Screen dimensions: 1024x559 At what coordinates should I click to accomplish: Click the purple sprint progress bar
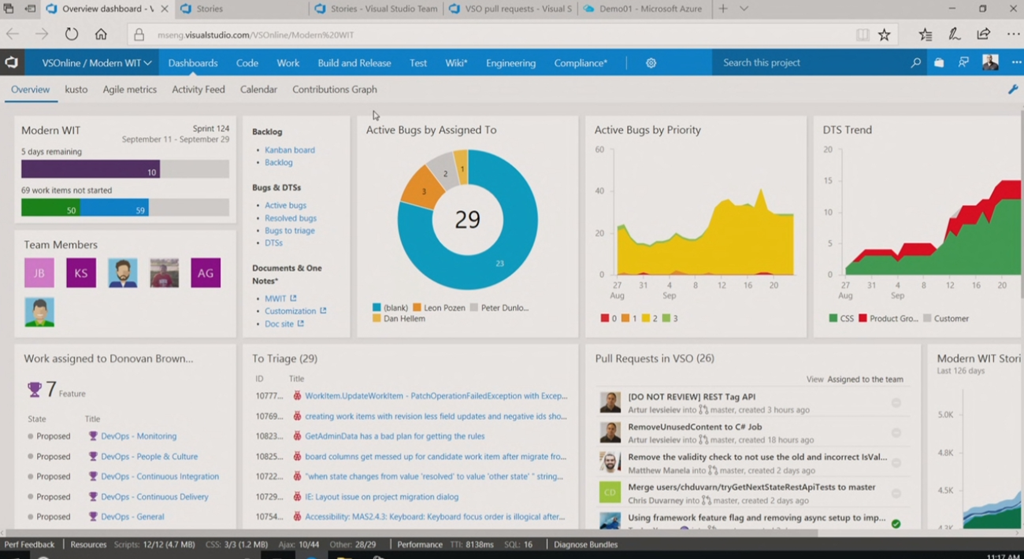coord(90,171)
